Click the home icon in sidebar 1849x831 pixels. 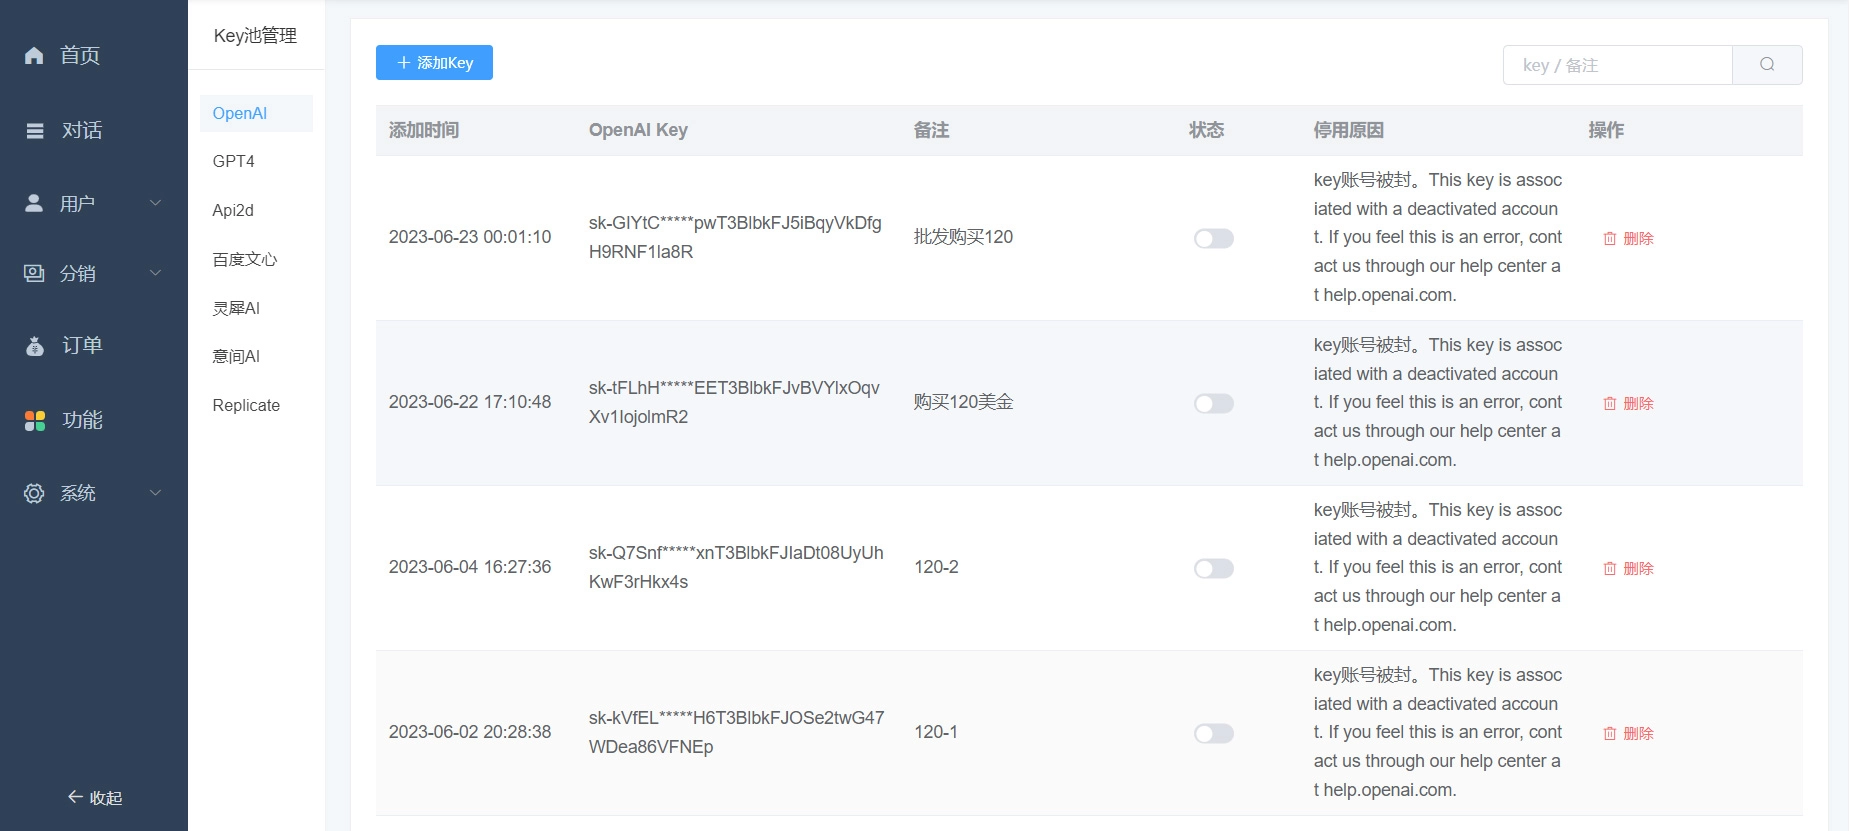(34, 56)
